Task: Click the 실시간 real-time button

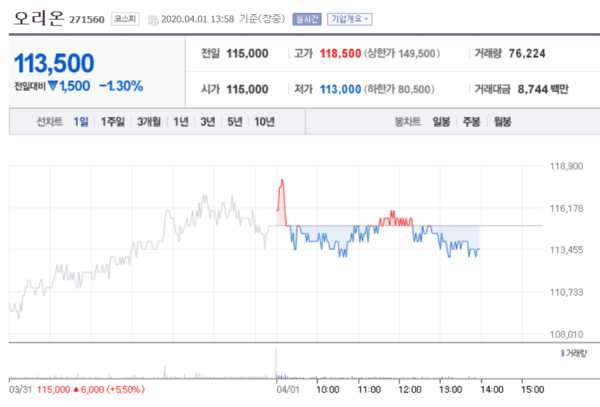Action: coord(307,19)
